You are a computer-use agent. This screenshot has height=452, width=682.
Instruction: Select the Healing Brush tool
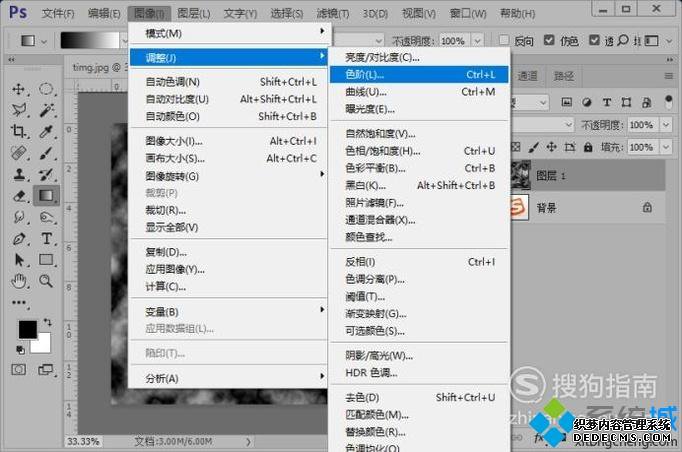(19, 153)
